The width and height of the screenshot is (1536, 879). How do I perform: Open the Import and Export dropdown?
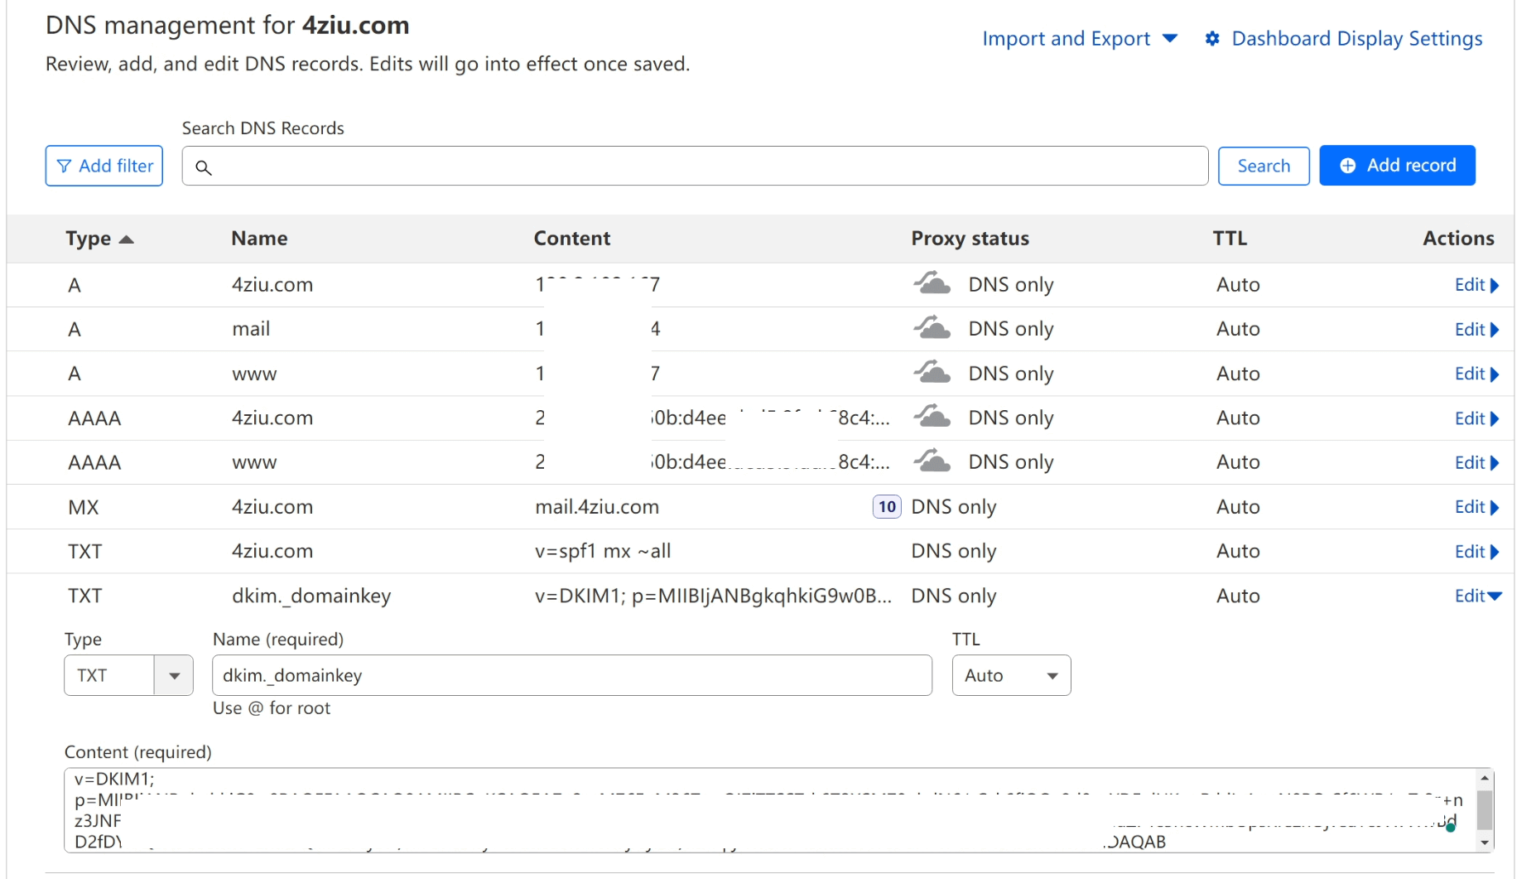point(1079,39)
